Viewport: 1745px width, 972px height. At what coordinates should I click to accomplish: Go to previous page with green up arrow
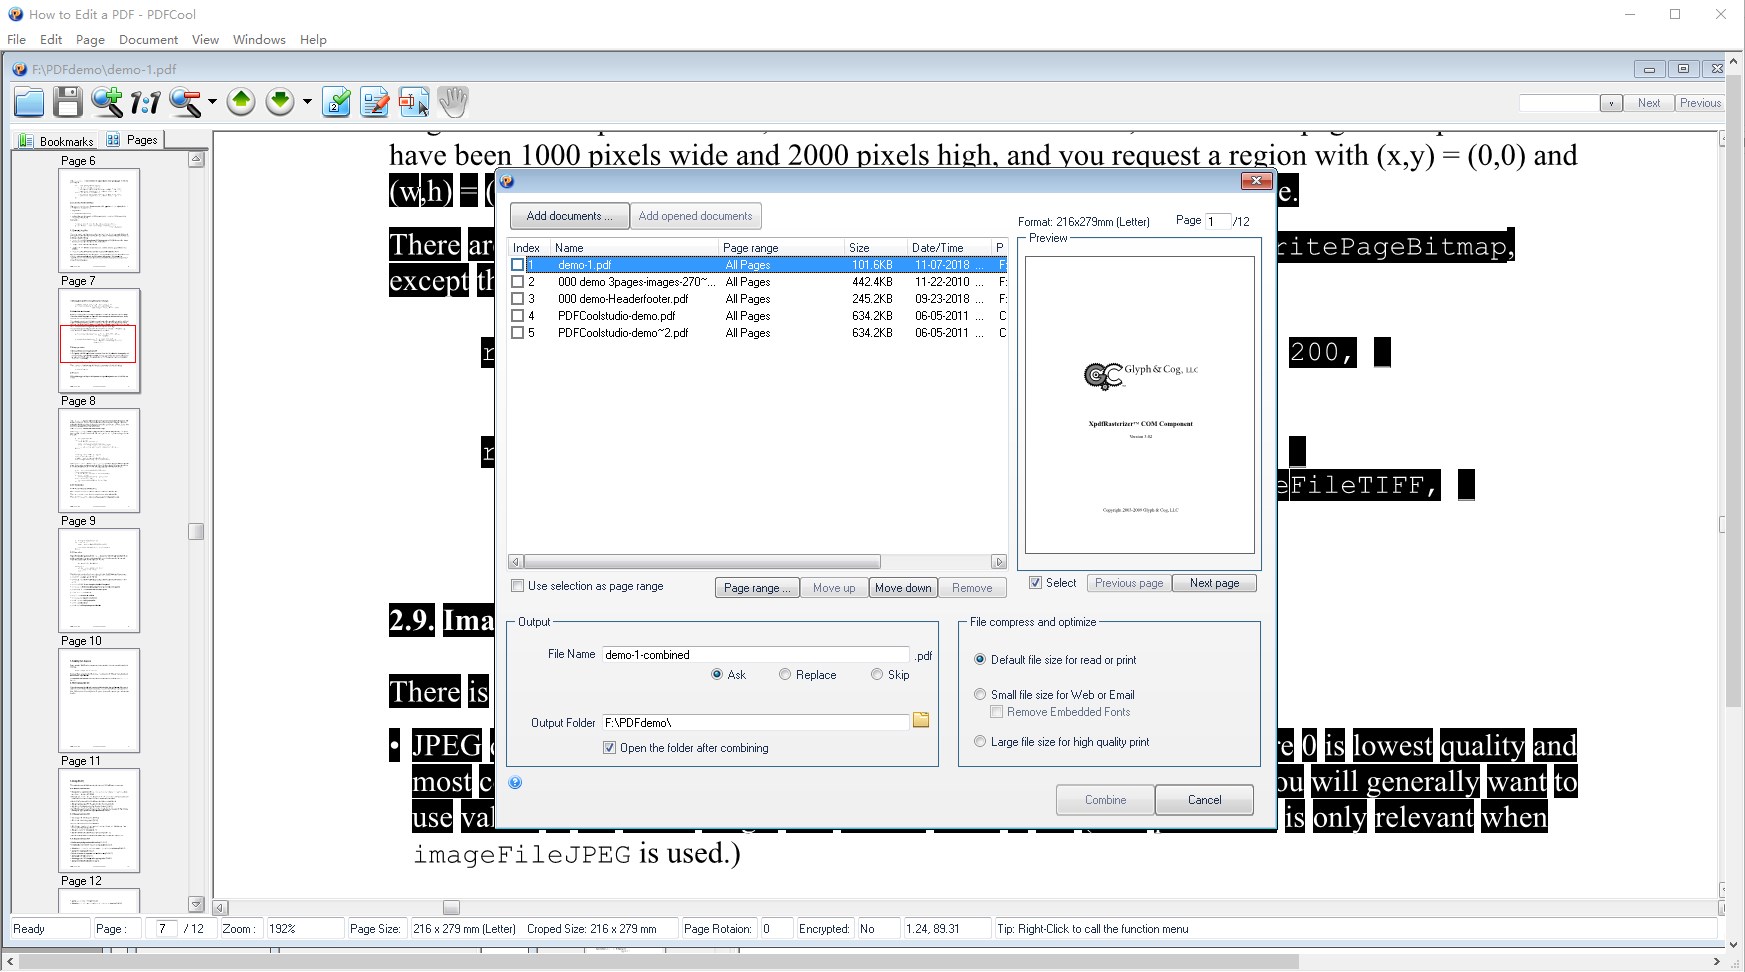pyautogui.click(x=241, y=101)
